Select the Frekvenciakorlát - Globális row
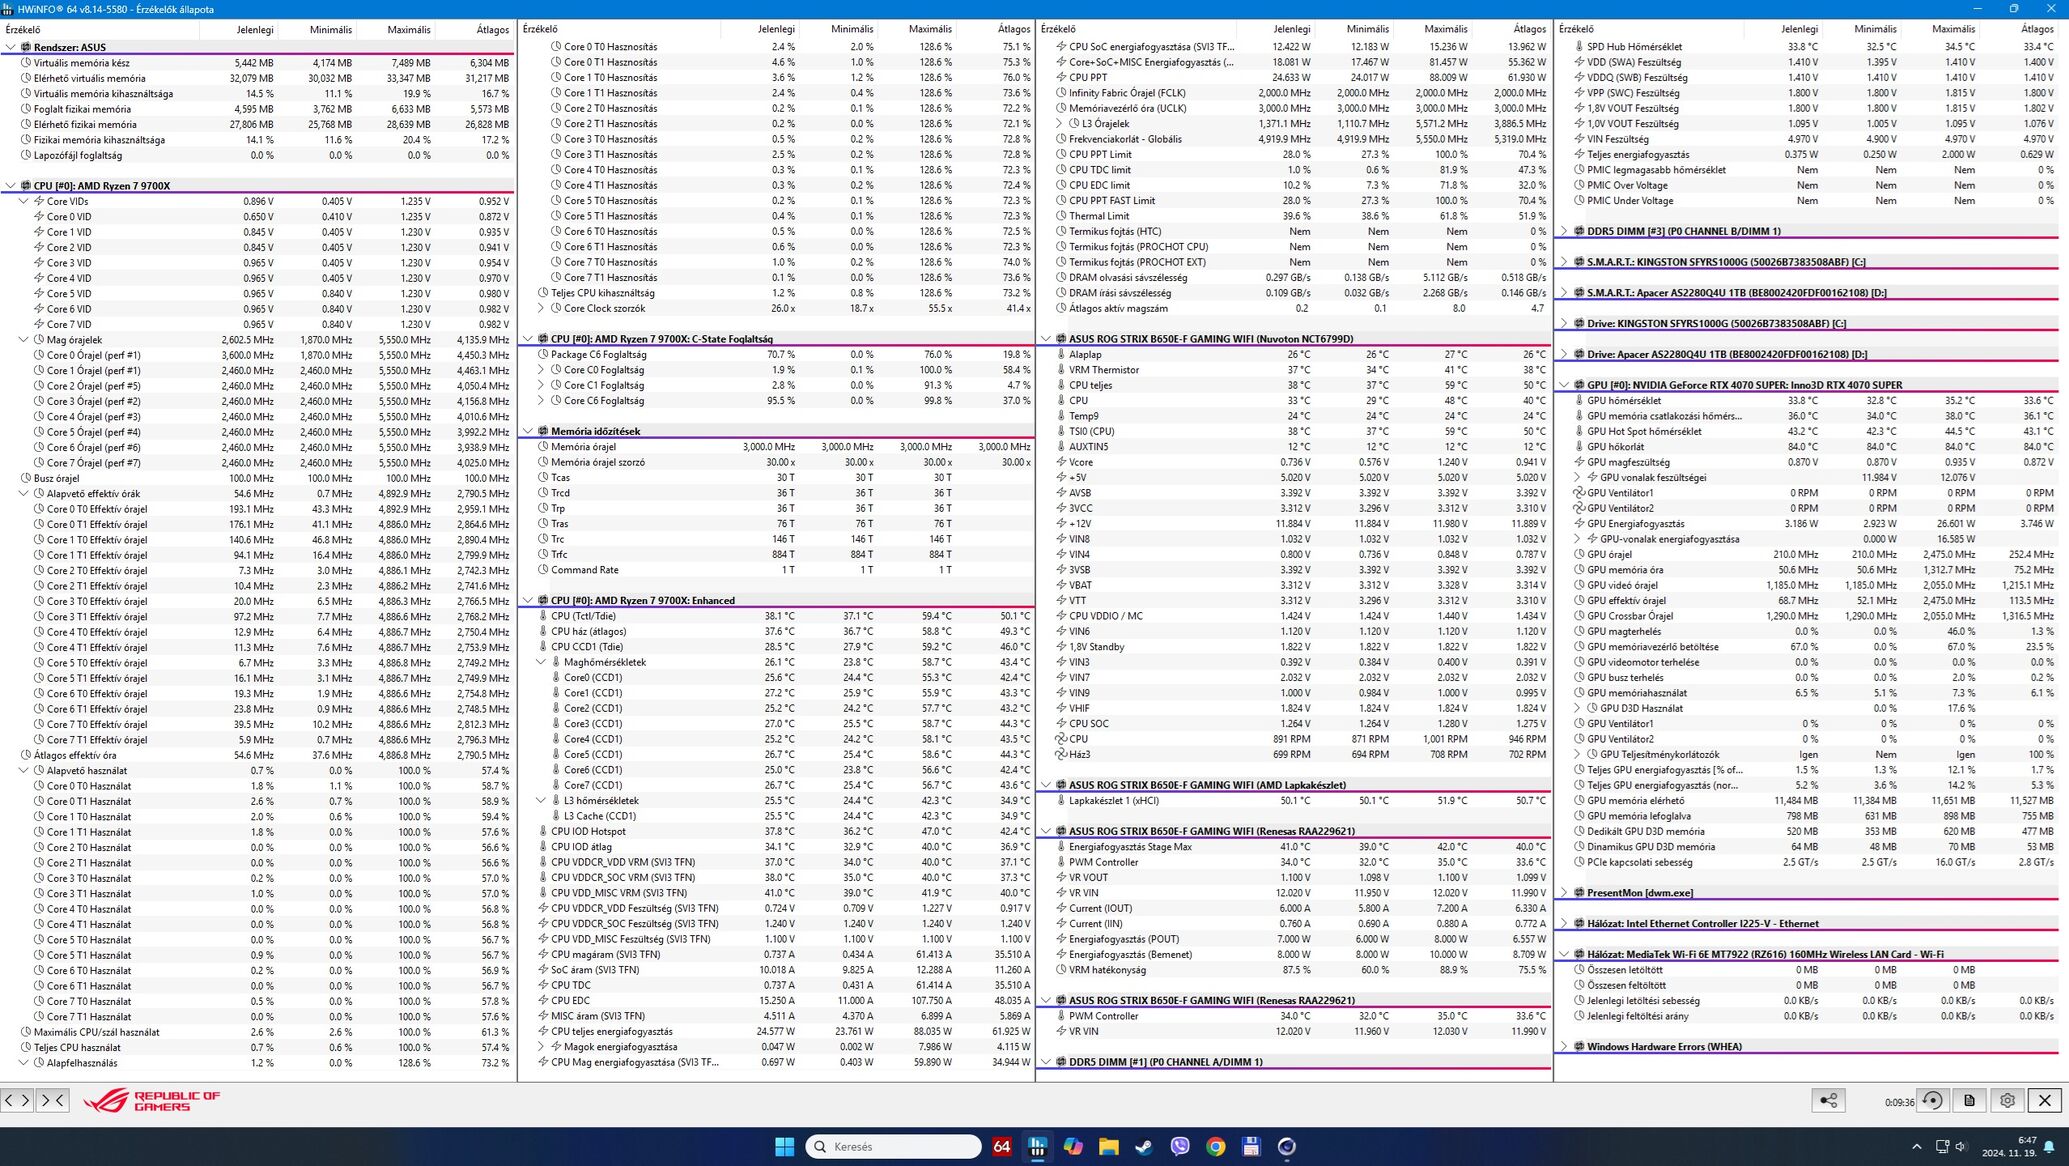 pos(1294,139)
